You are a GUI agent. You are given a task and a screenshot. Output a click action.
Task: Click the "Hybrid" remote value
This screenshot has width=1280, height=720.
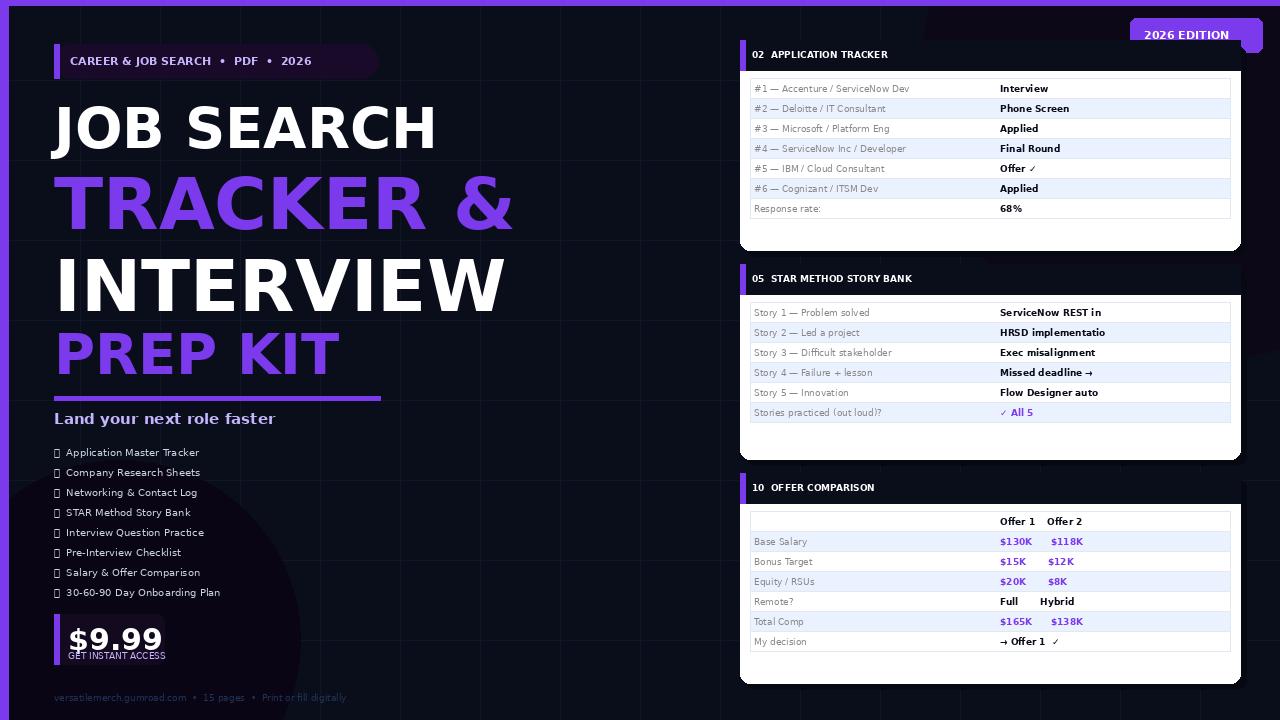tap(1057, 602)
